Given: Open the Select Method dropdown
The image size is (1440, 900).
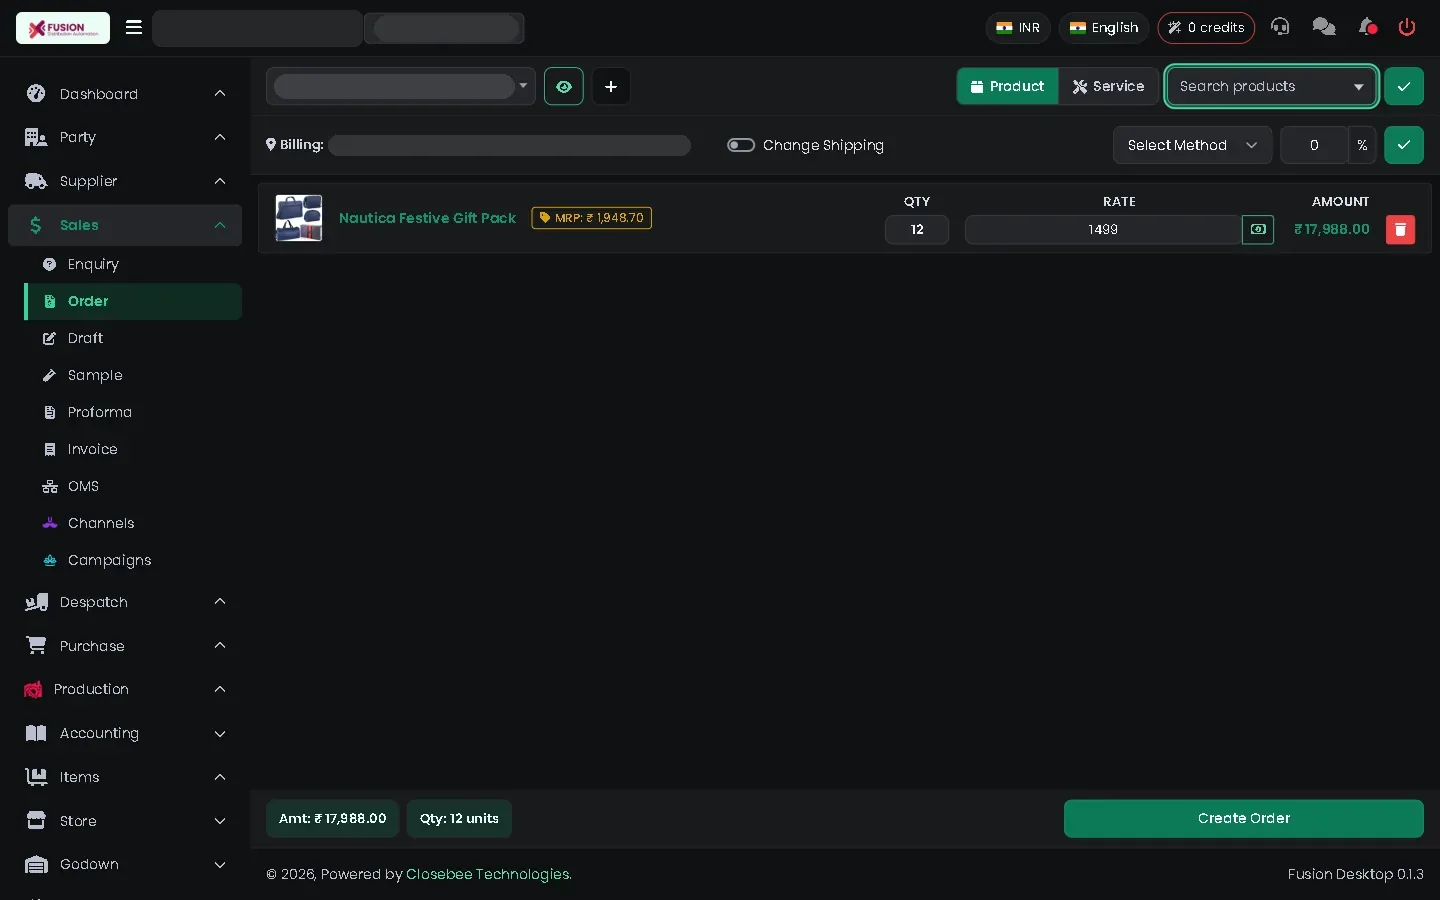Looking at the screenshot, I should click(1192, 145).
